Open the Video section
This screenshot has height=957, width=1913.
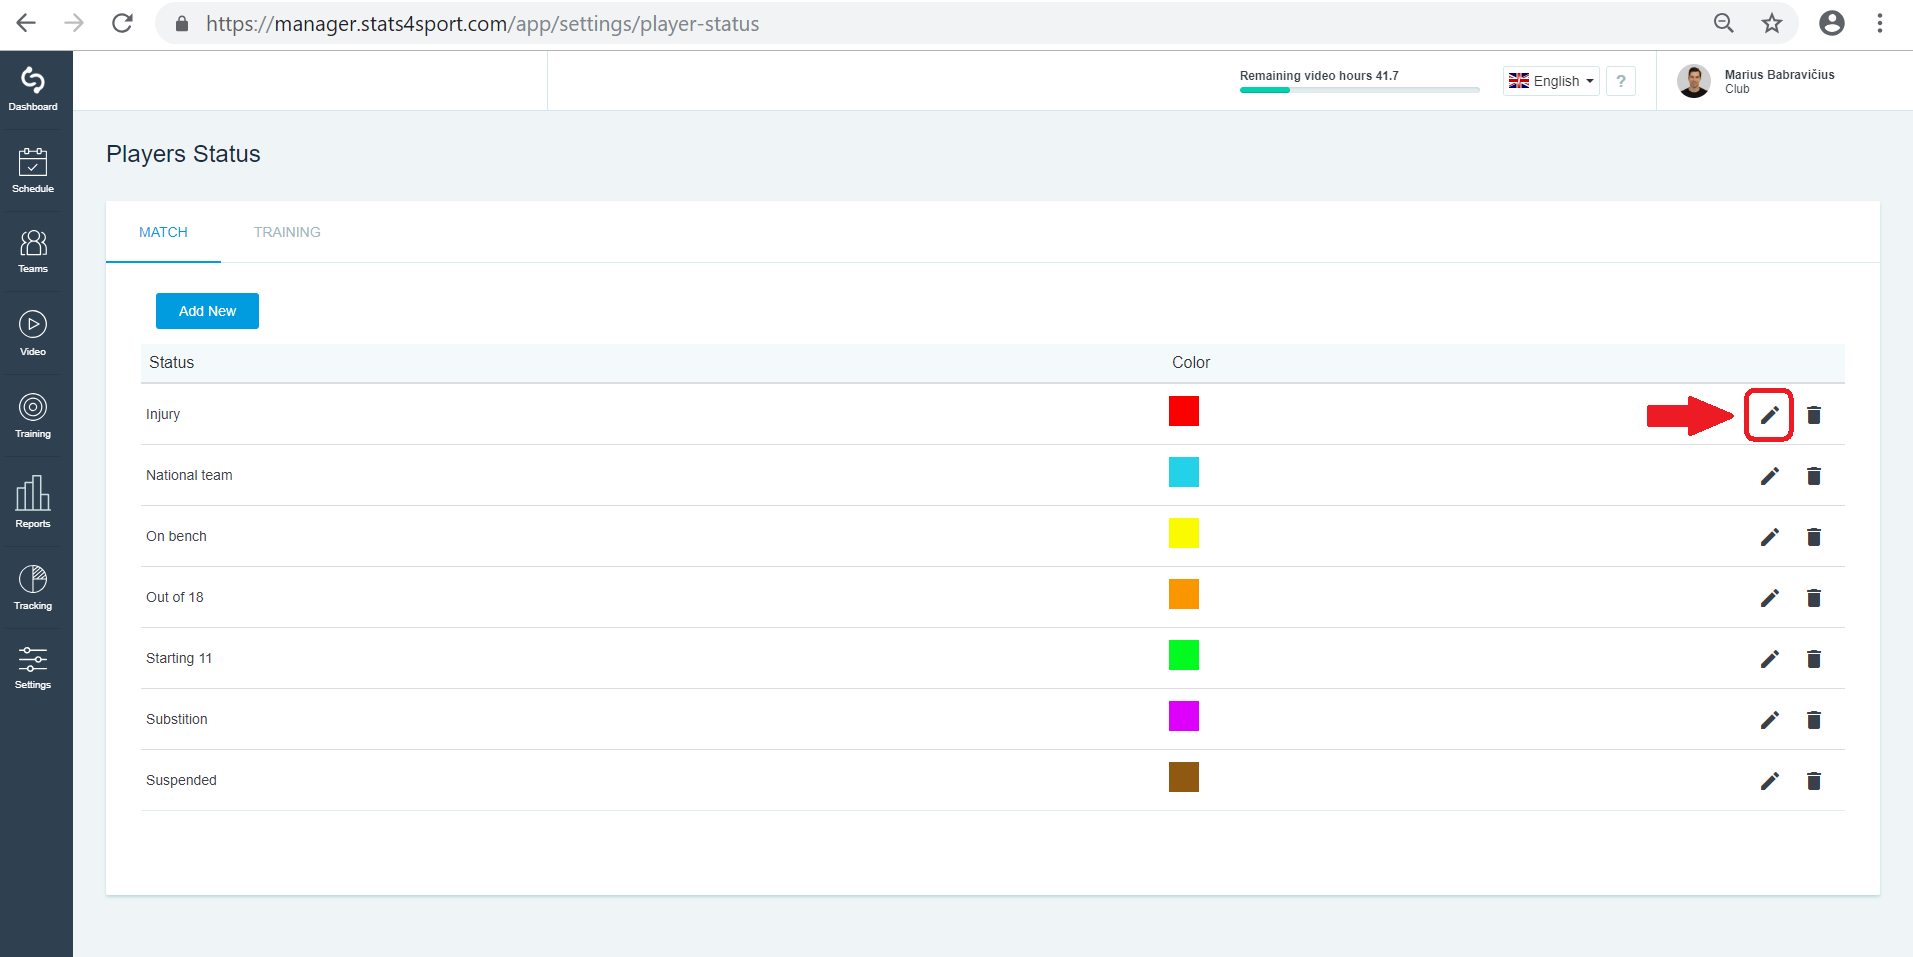point(33,333)
